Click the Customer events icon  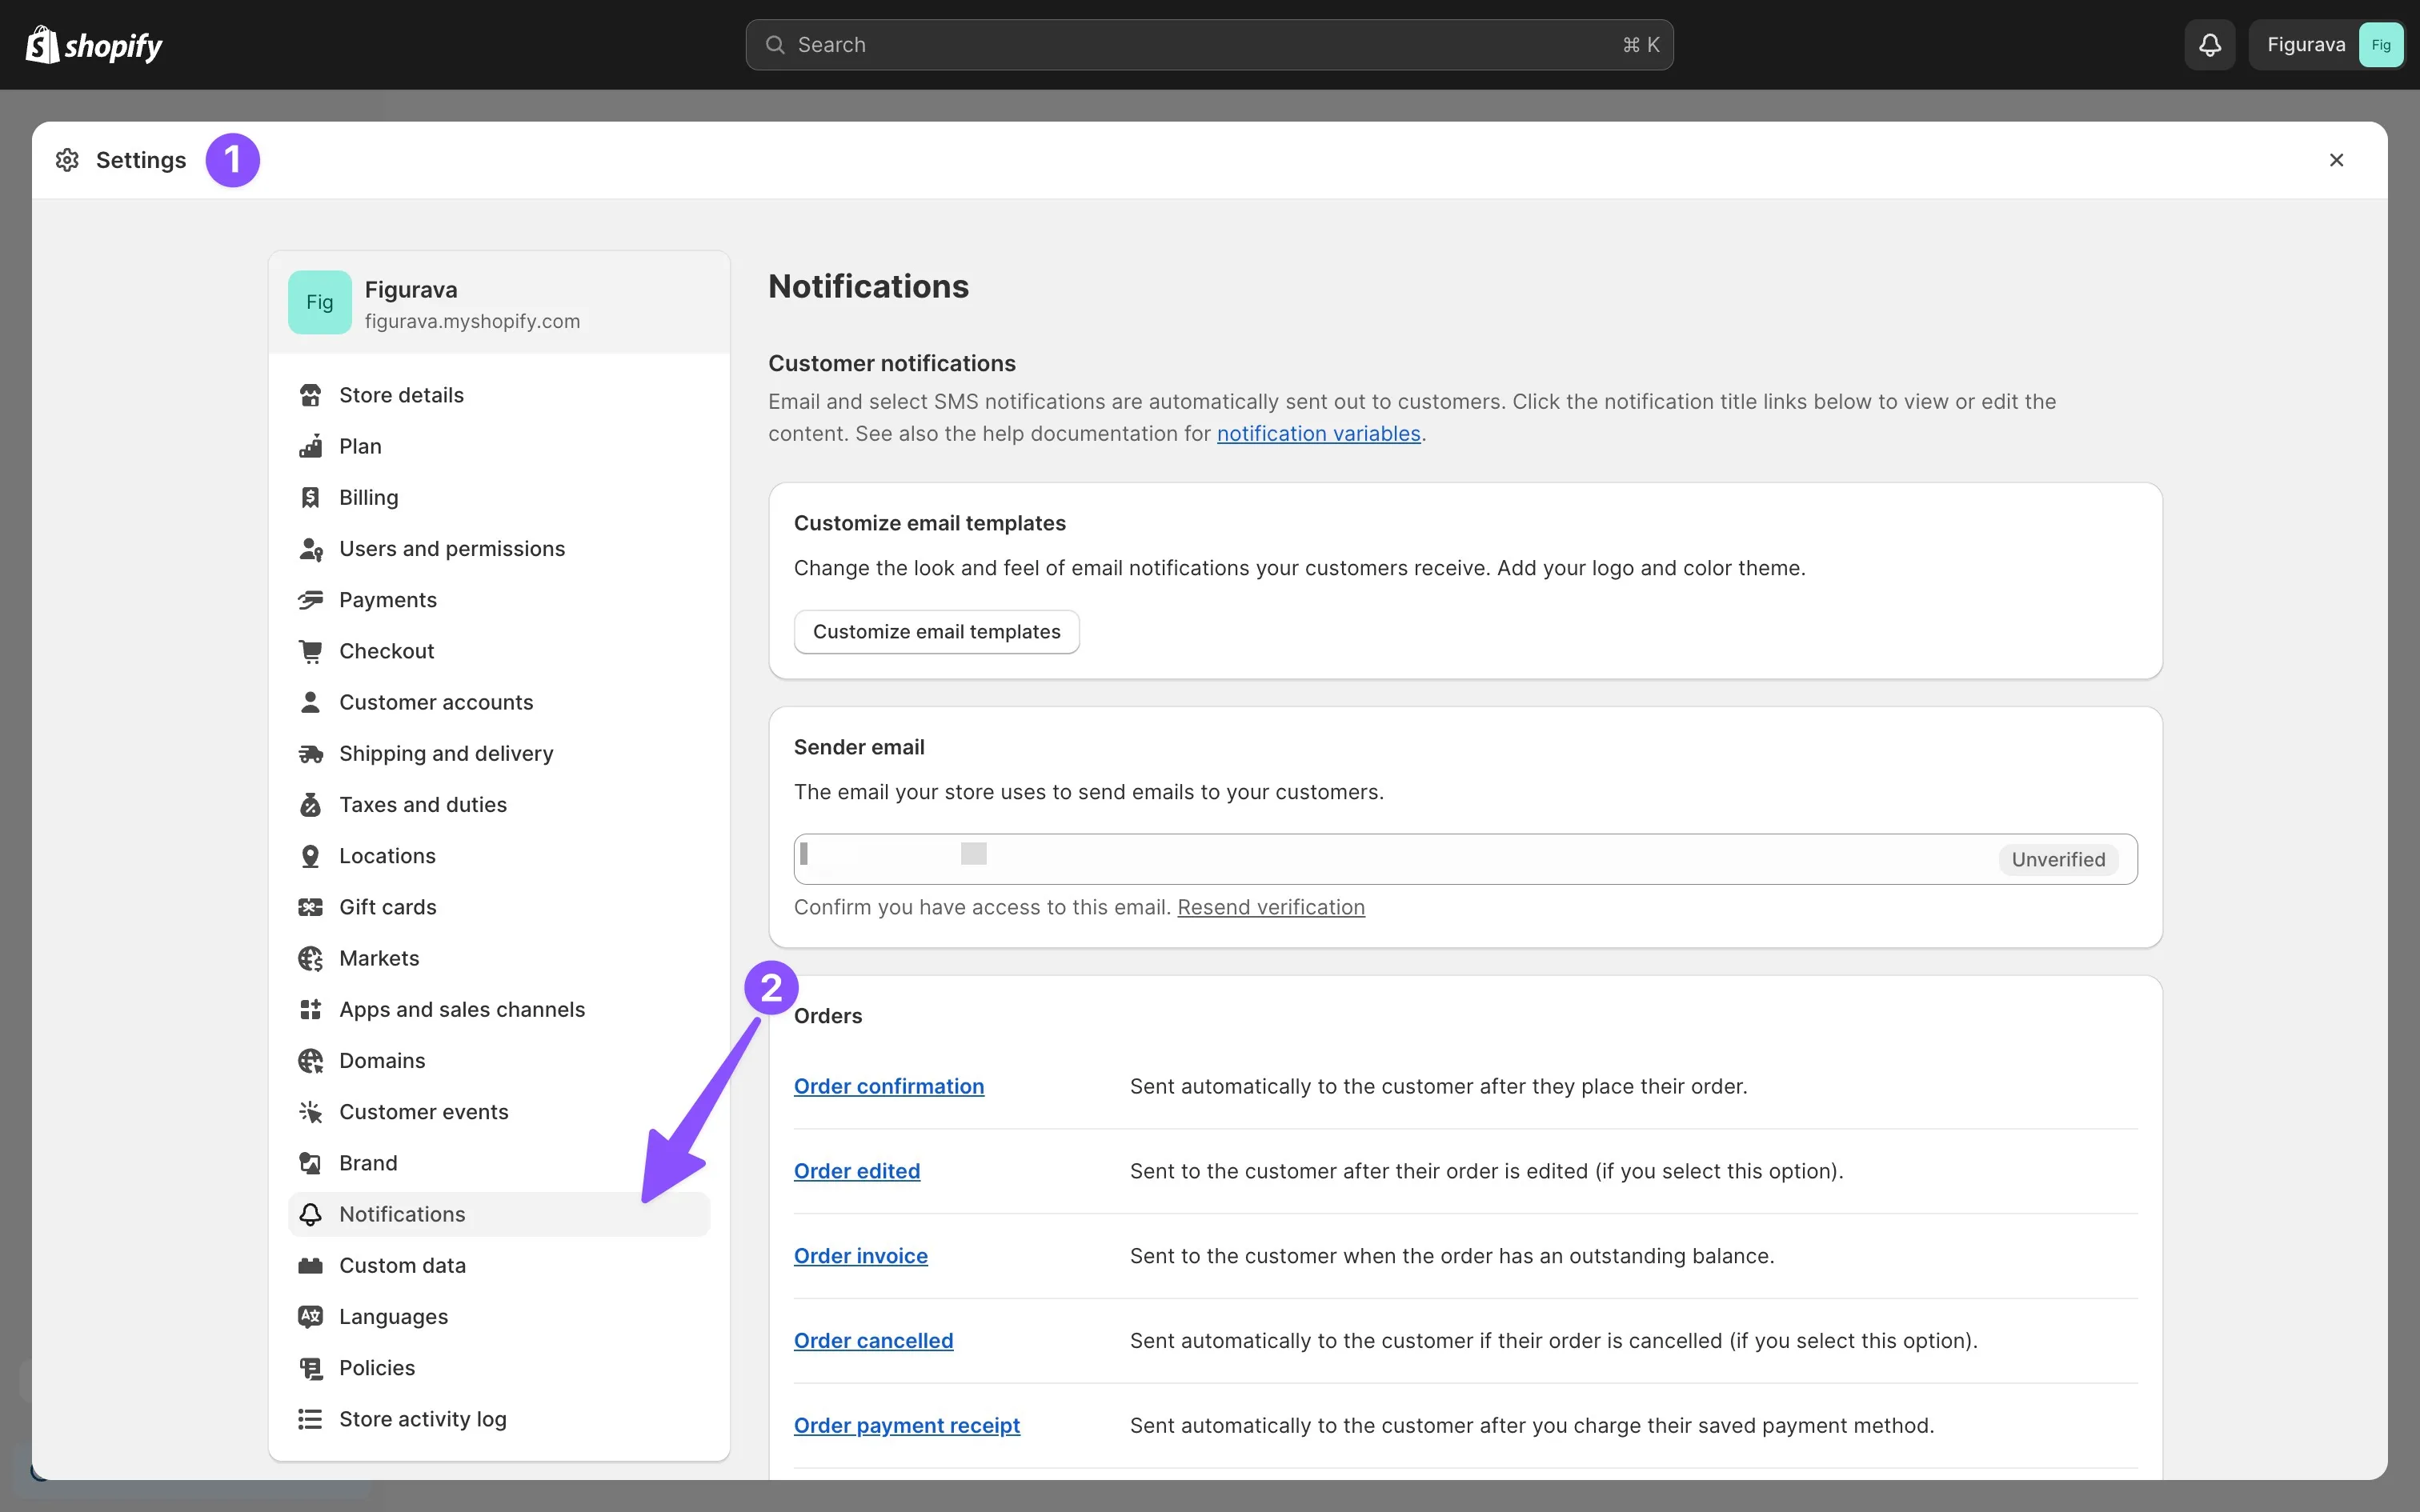(x=310, y=1112)
